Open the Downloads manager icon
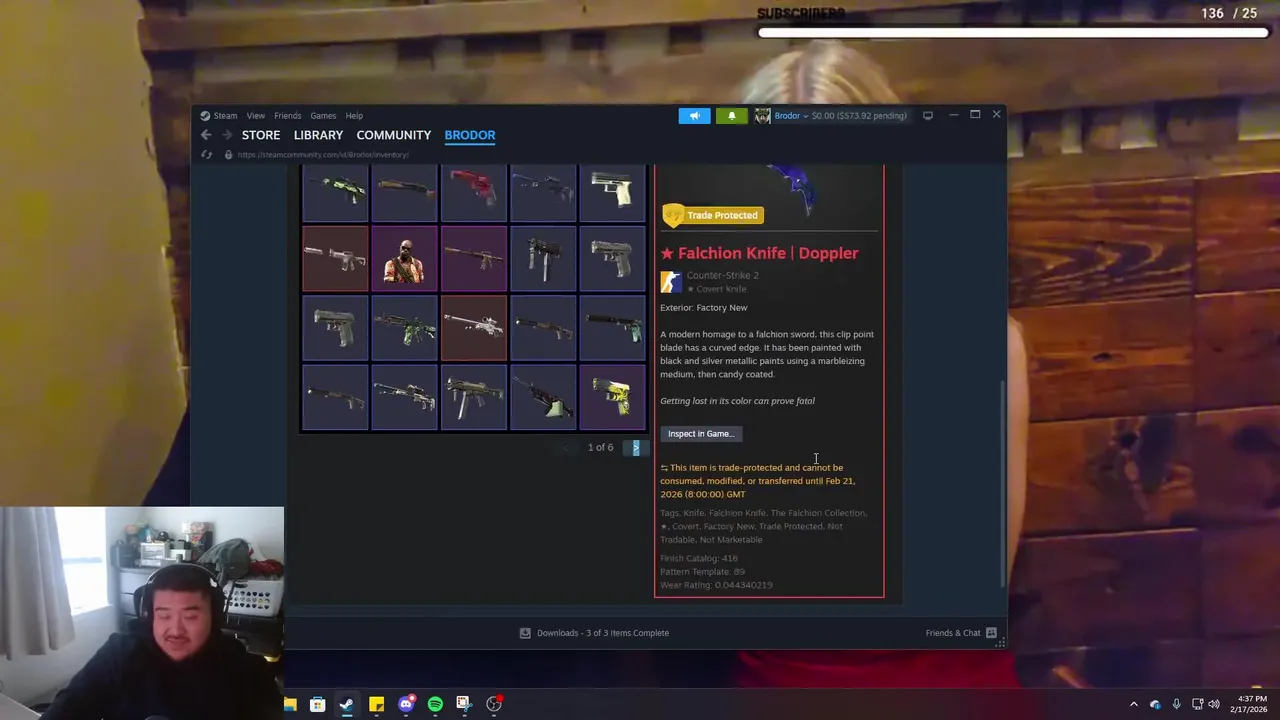1280x720 pixels. 525,633
